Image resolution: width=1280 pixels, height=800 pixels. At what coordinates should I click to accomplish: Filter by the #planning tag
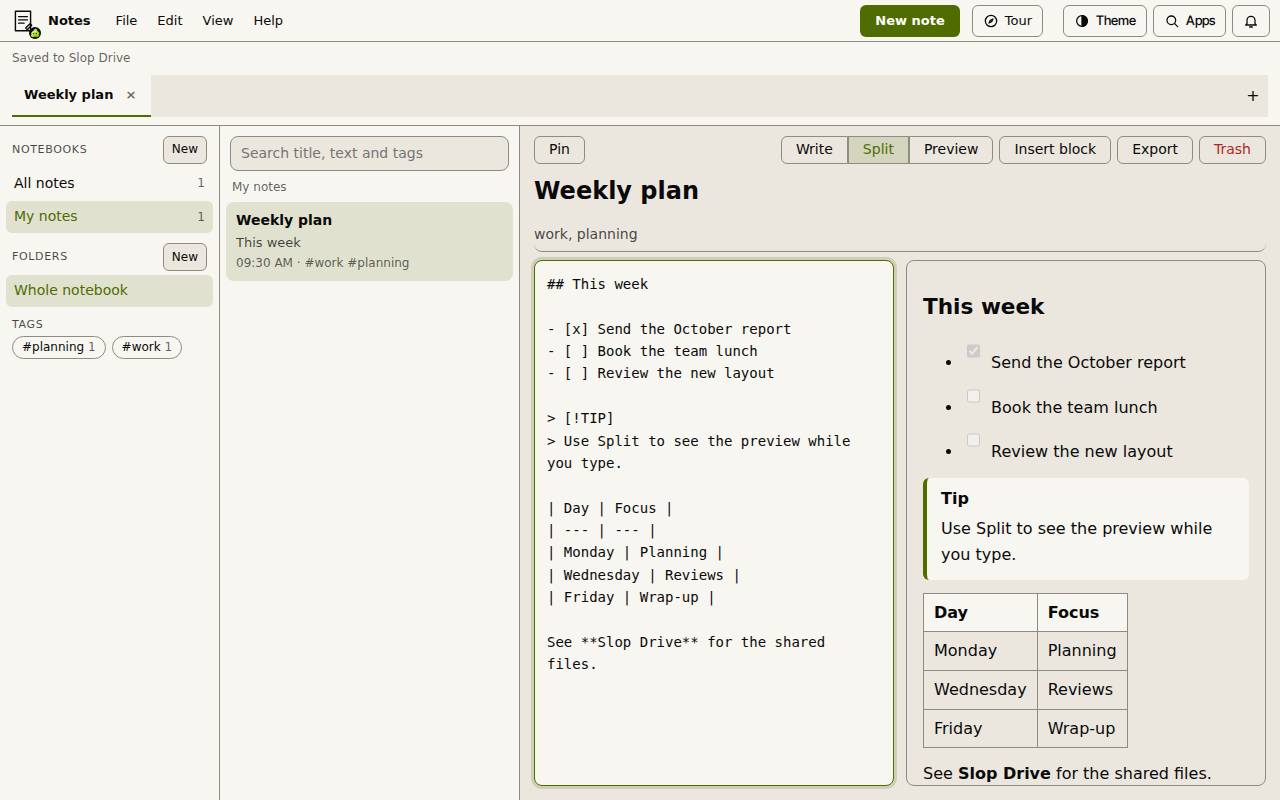pyautogui.click(x=59, y=347)
